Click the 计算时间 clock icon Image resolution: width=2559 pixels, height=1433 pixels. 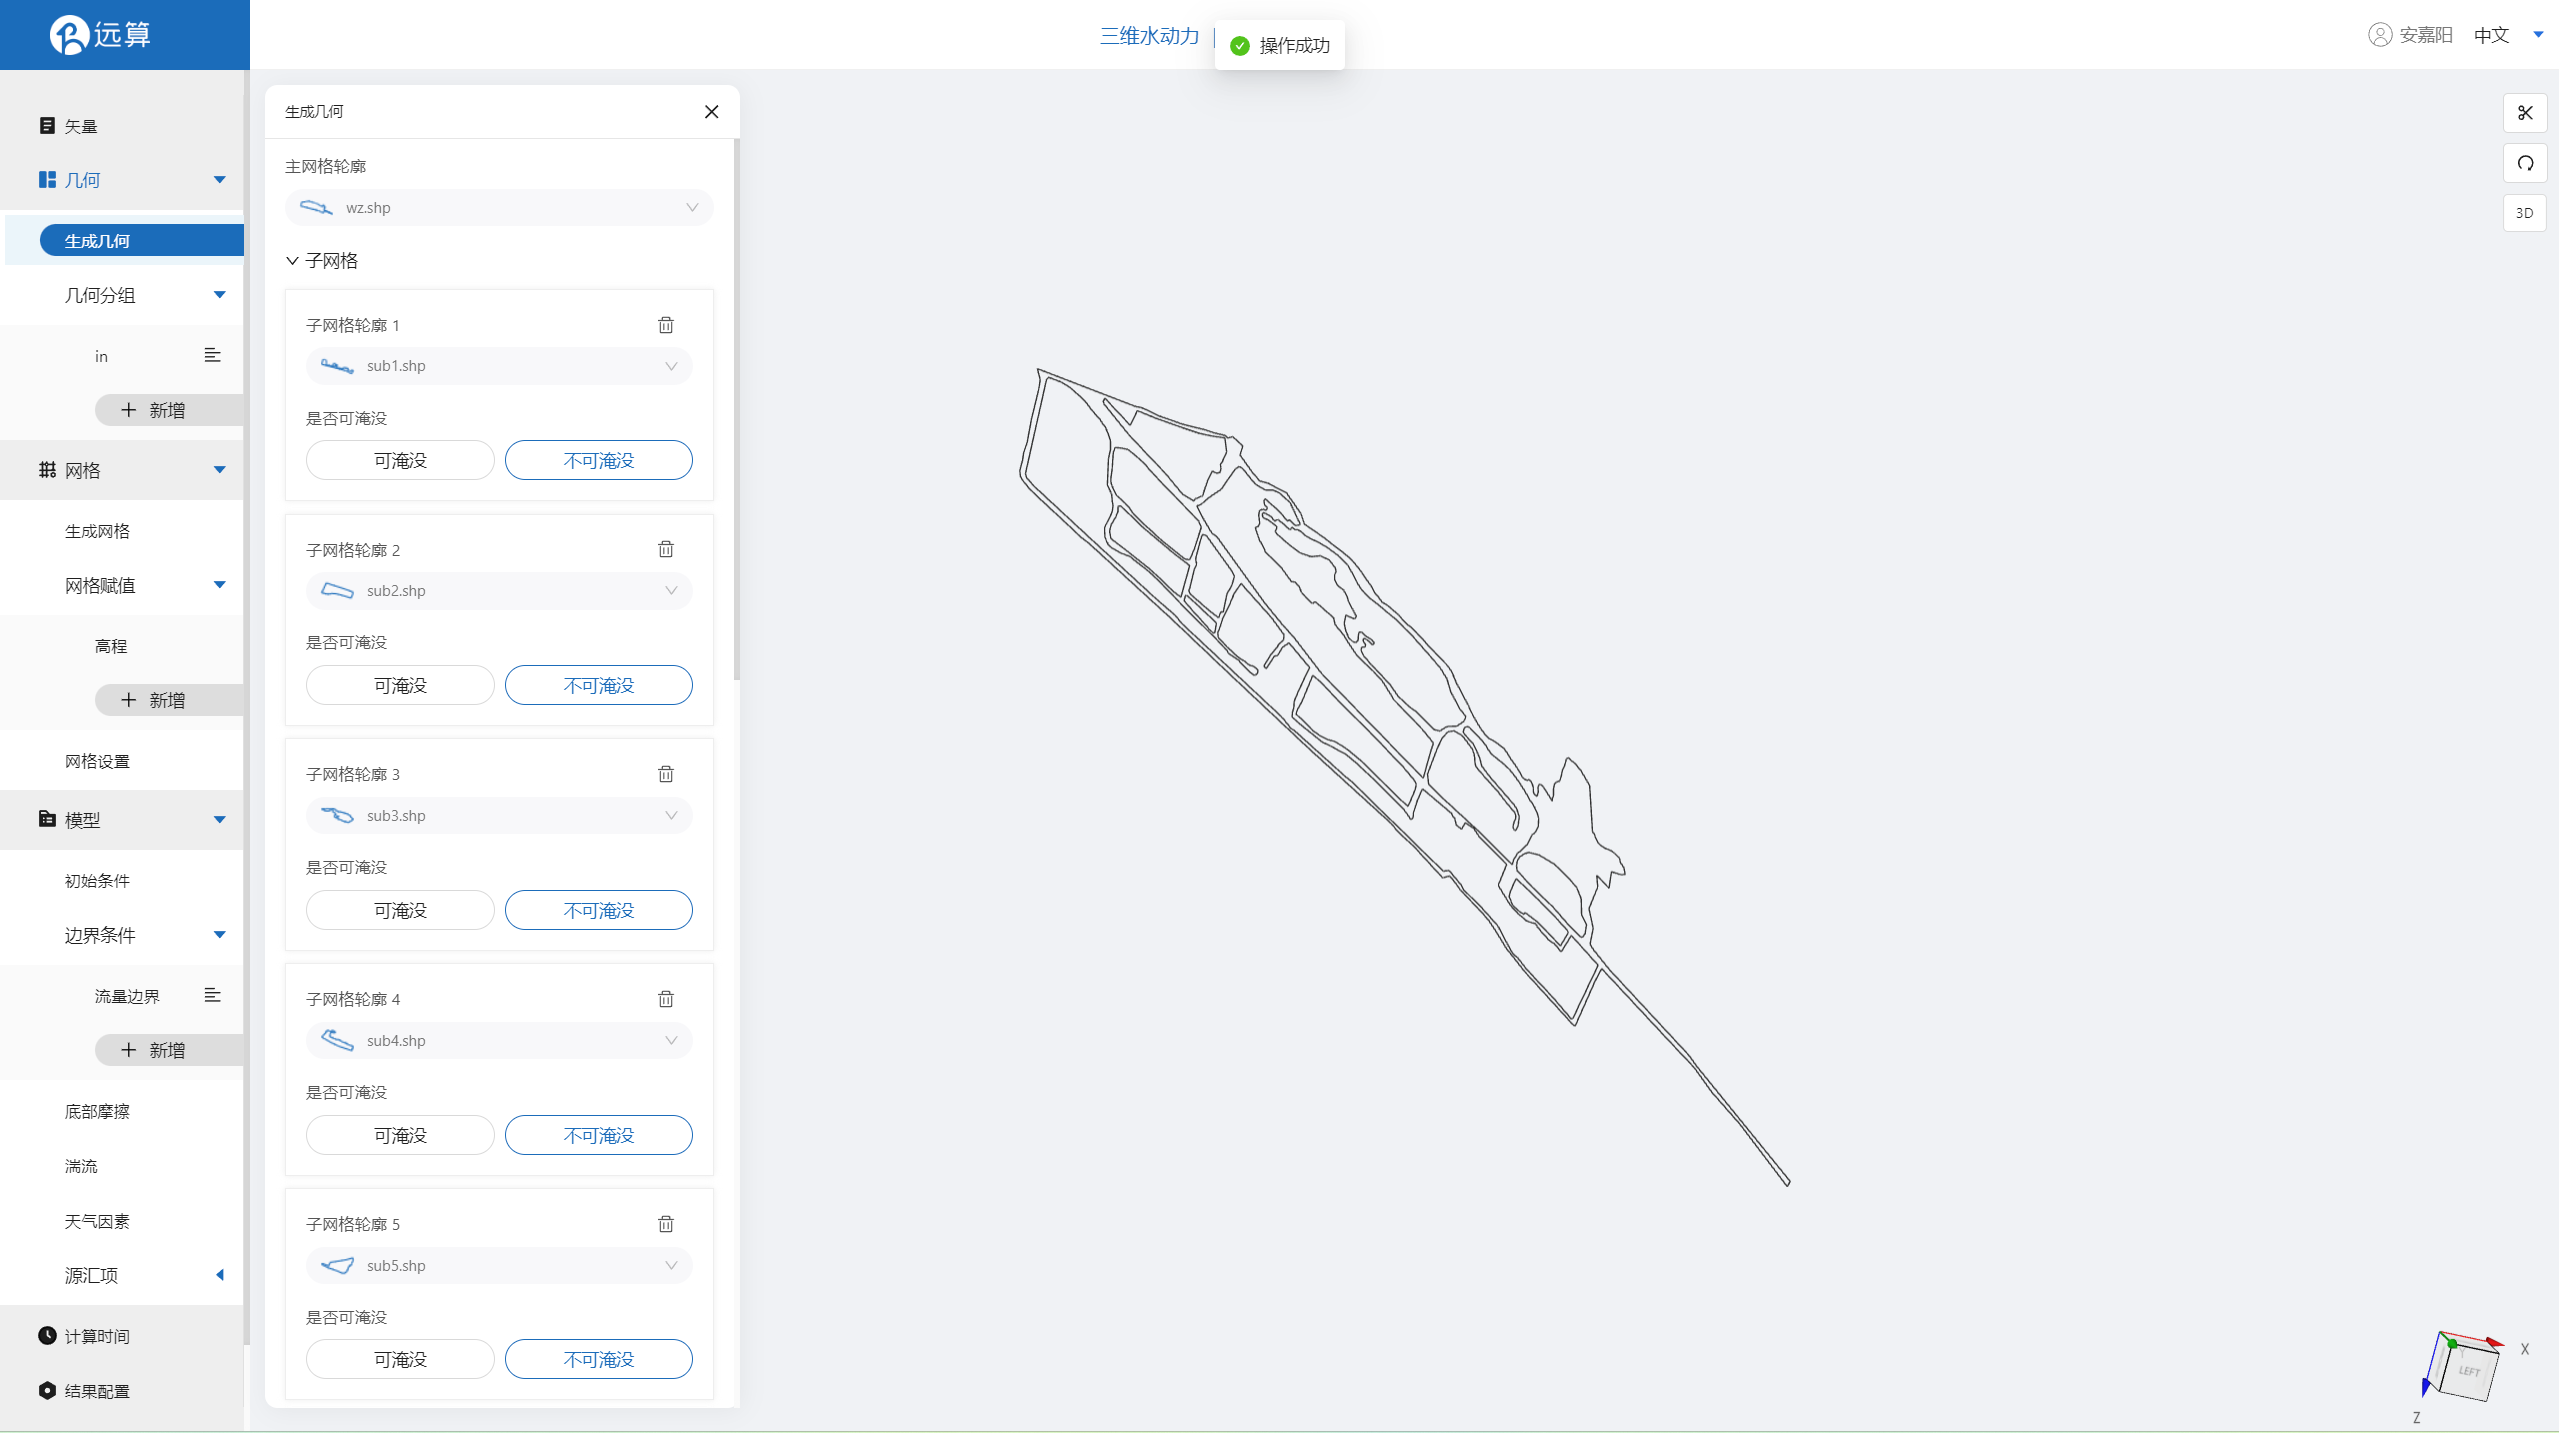(x=47, y=1335)
